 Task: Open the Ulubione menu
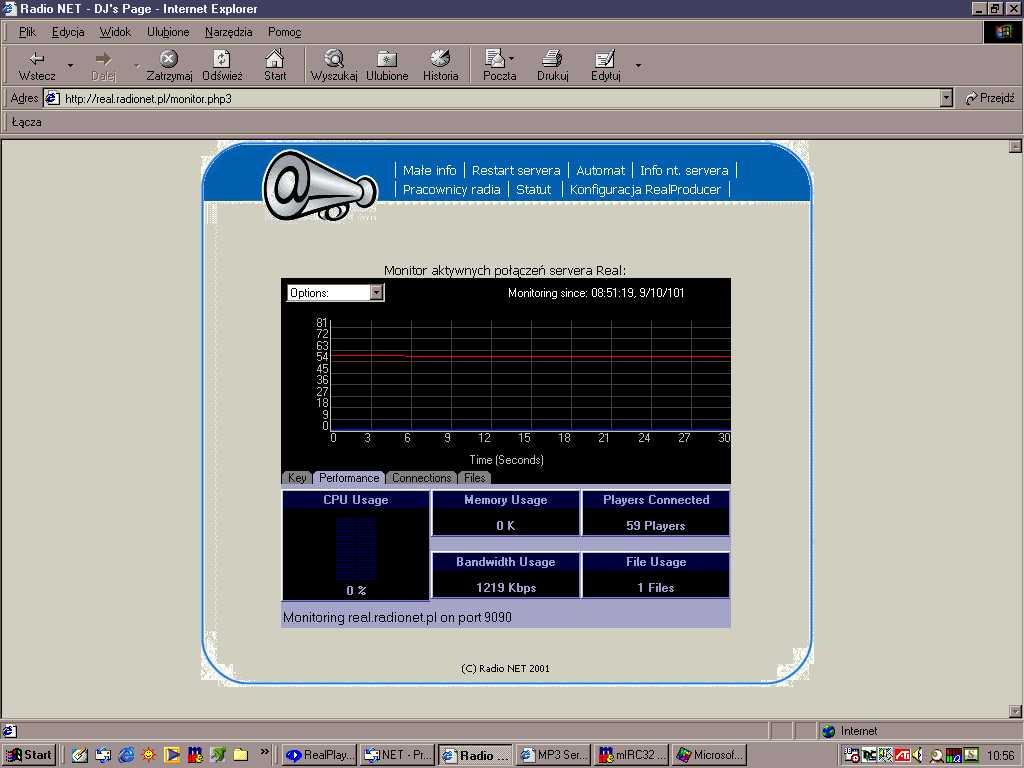pos(168,32)
